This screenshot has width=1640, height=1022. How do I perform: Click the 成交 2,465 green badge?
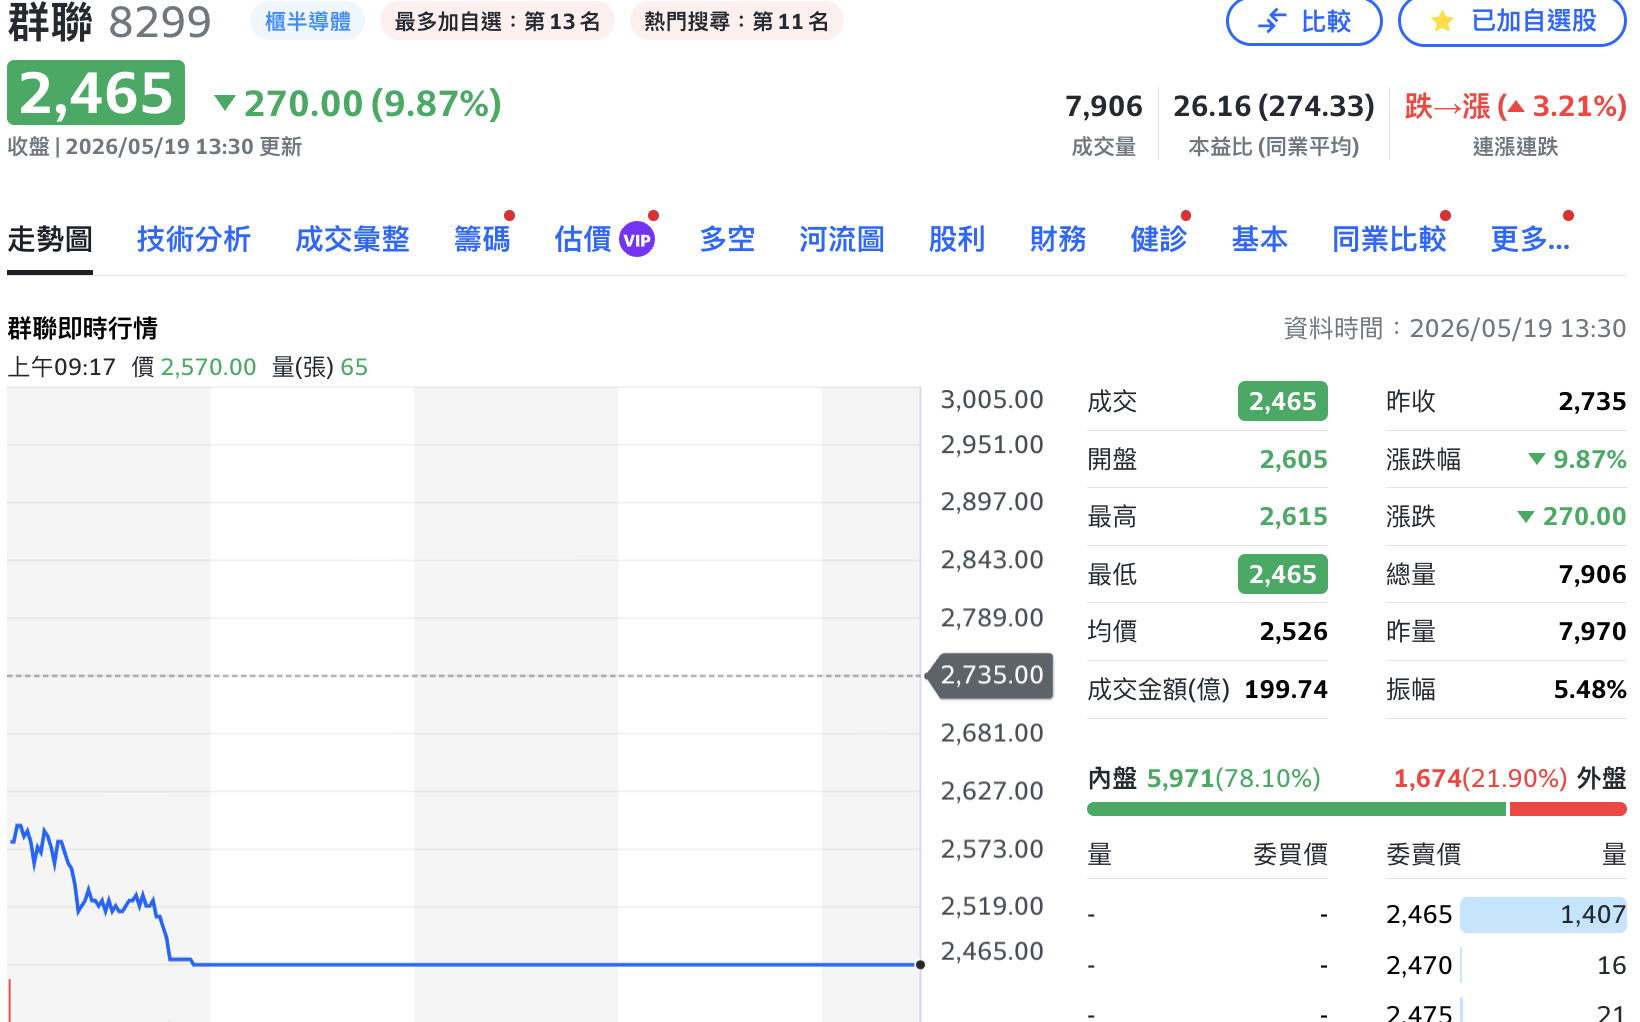(x=1283, y=401)
